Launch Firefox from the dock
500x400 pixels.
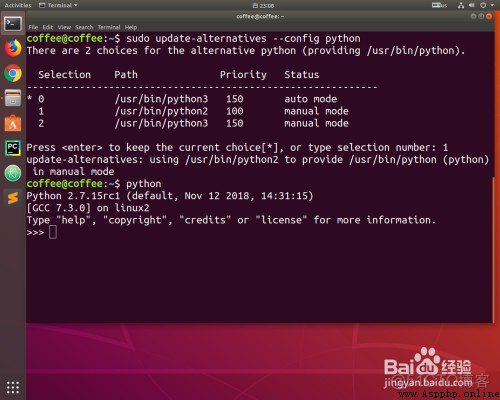tap(13, 48)
